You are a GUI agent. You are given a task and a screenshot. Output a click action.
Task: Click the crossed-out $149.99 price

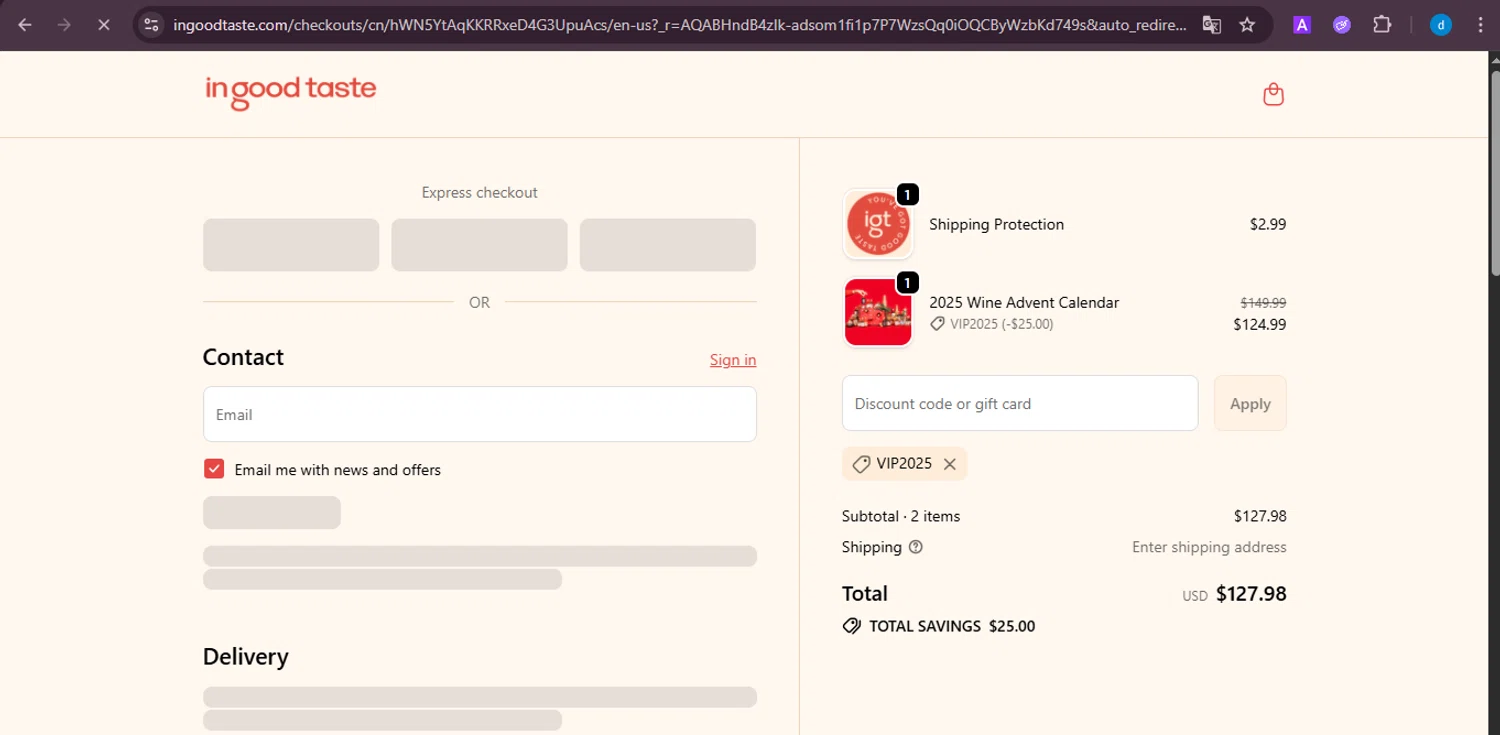click(x=1263, y=302)
